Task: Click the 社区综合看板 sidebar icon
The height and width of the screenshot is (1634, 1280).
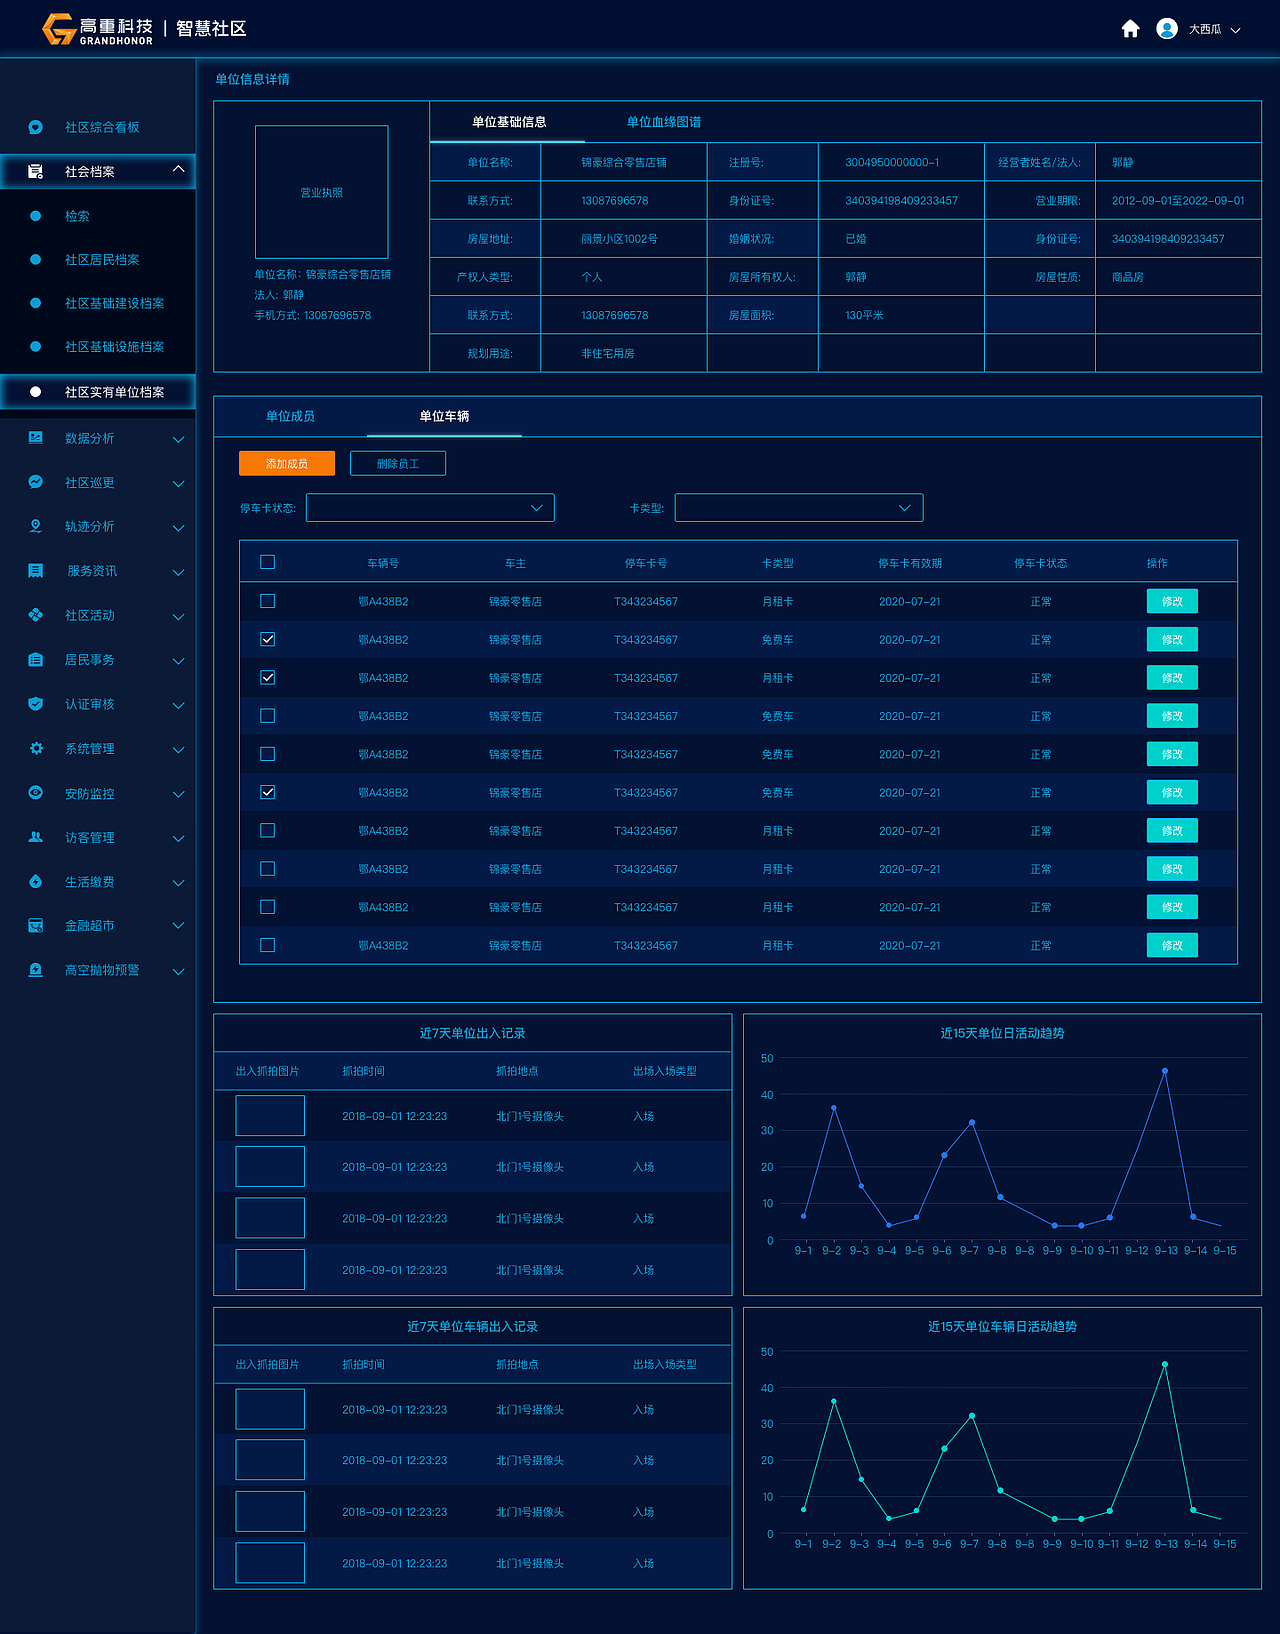Action: click(x=36, y=127)
